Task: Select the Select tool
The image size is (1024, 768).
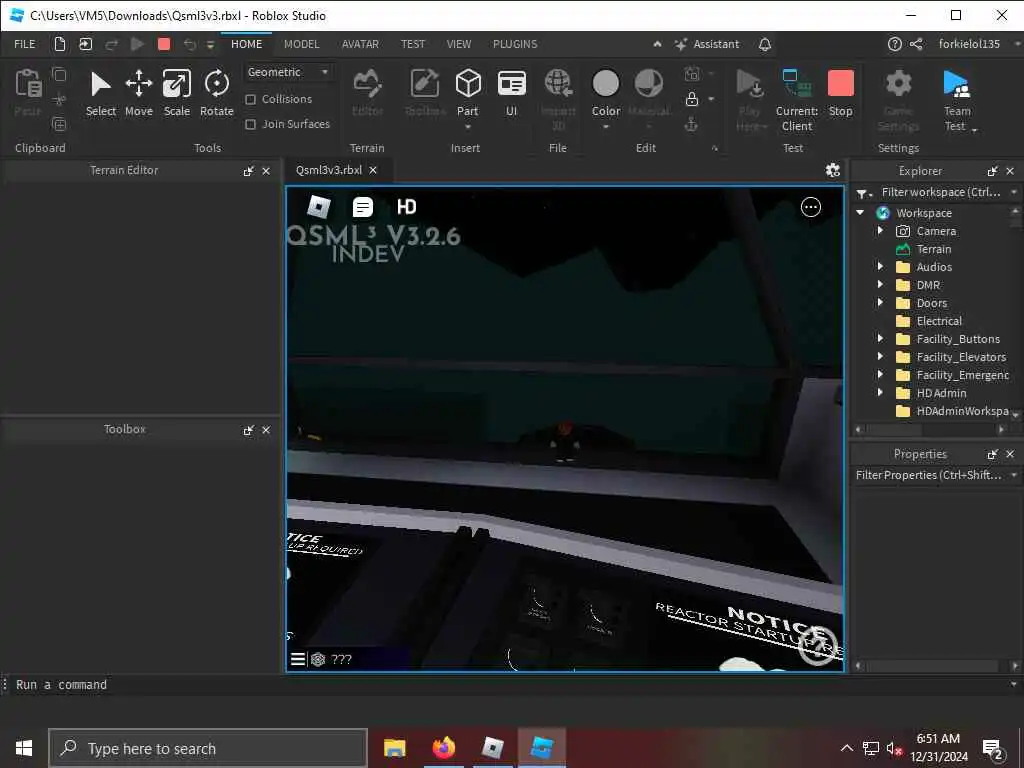Action: tap(101, 93)
